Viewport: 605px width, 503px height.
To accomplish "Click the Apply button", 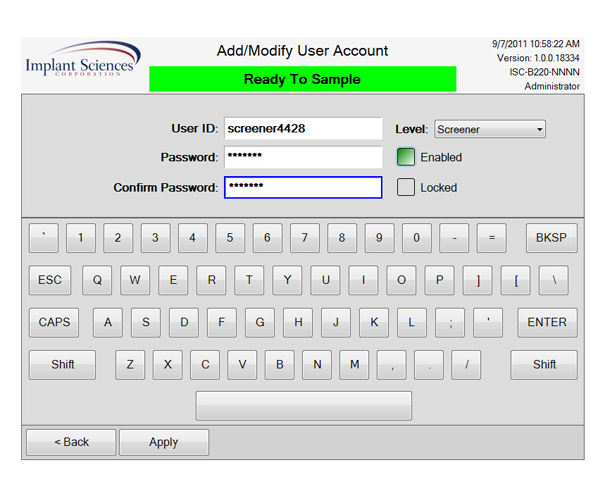I will 164,442.
